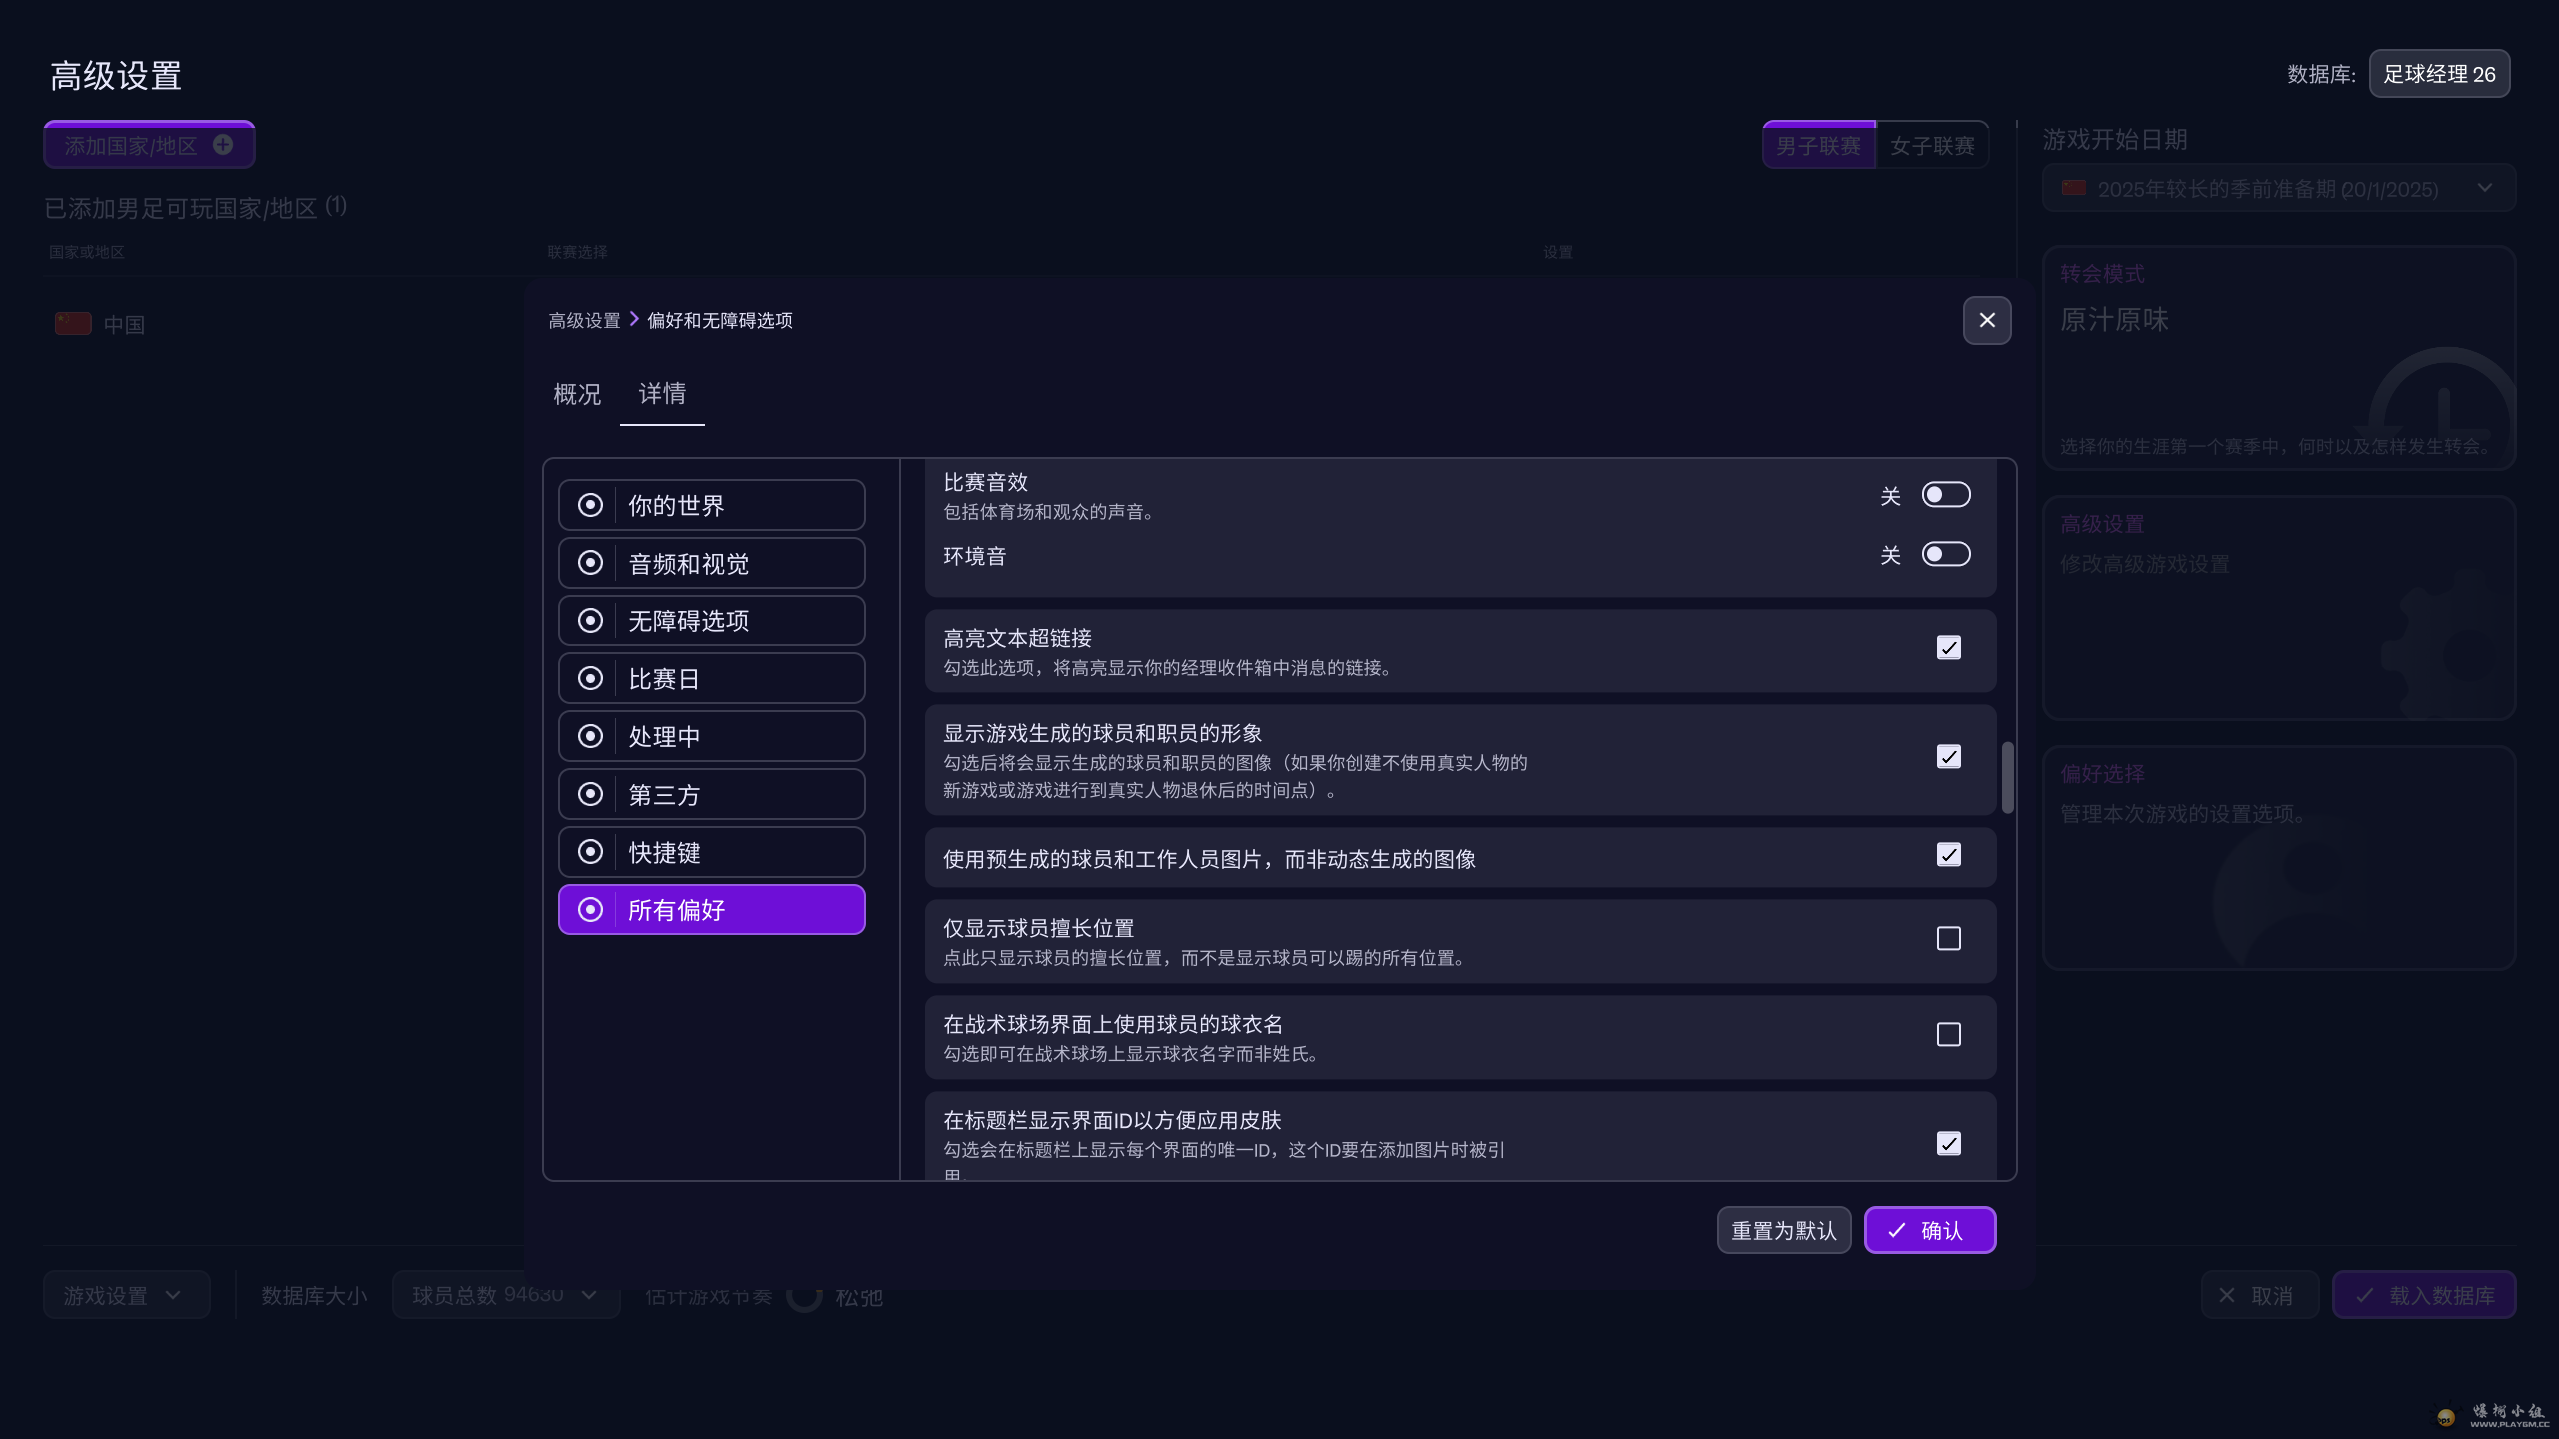Enable the 环境音 switch
Image resolution: width=2559 pixels, height=1439 pixels.
1945,554
